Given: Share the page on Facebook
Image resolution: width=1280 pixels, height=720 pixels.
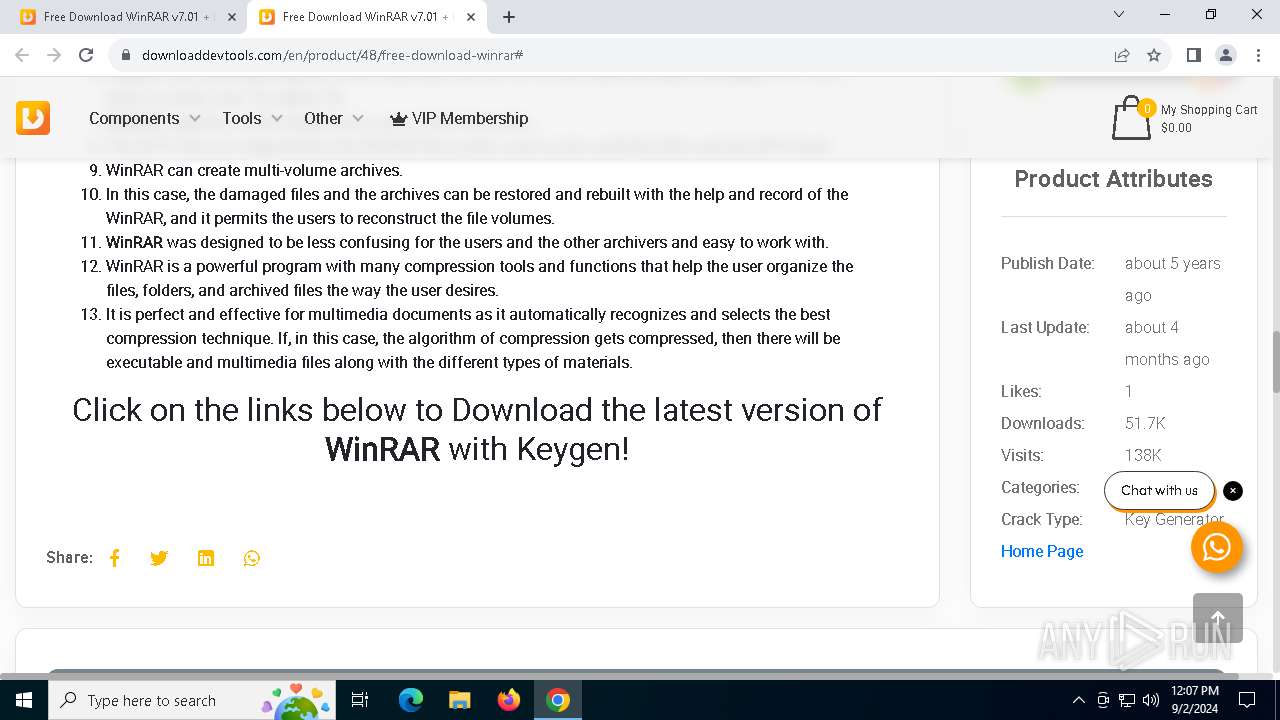Looking at the screenshot, I should pyautogui.click(x=115, y=558).
